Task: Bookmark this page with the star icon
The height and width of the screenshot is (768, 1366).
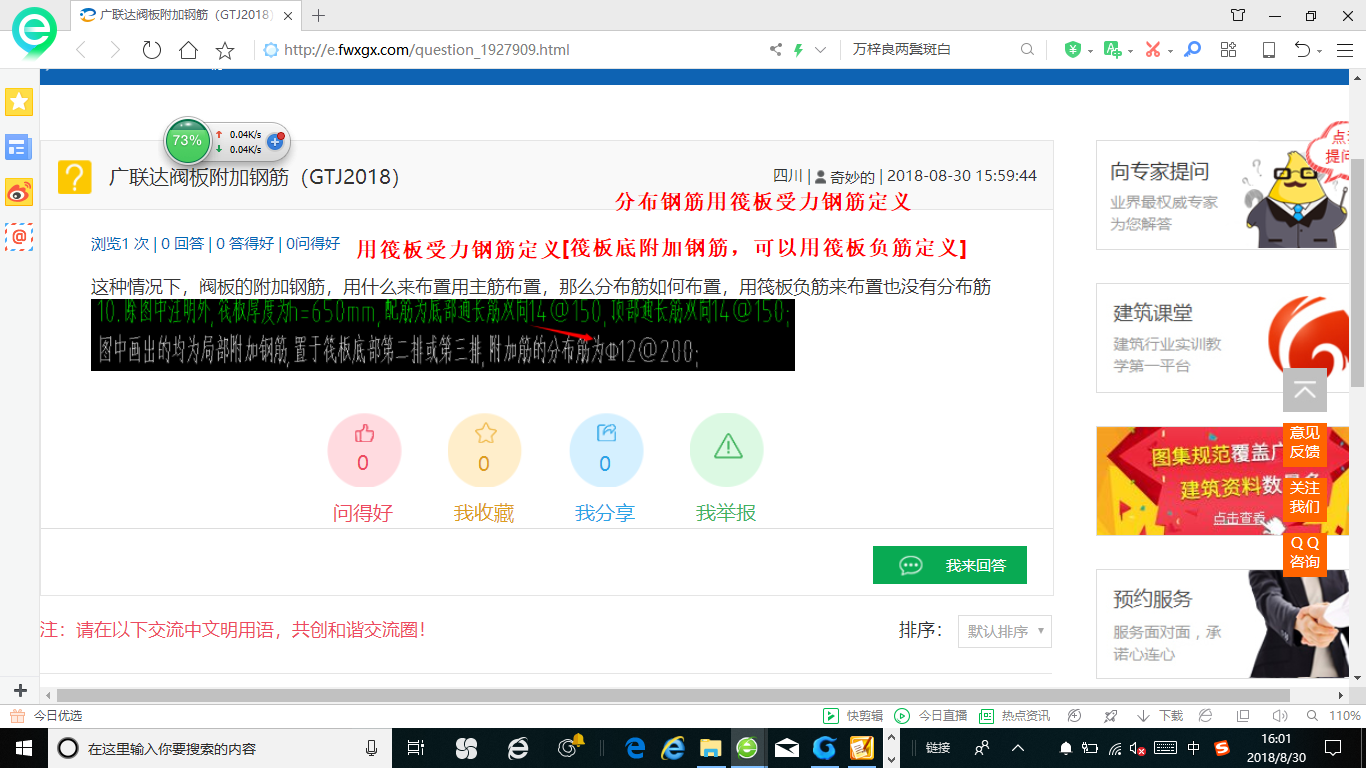Action: pos(225,50)
